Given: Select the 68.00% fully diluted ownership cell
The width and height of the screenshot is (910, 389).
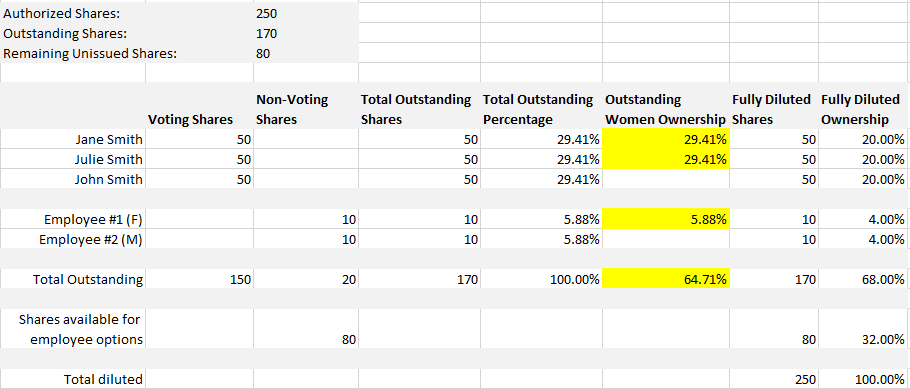Looking at the screenshot, I should (x=863, y=279).
